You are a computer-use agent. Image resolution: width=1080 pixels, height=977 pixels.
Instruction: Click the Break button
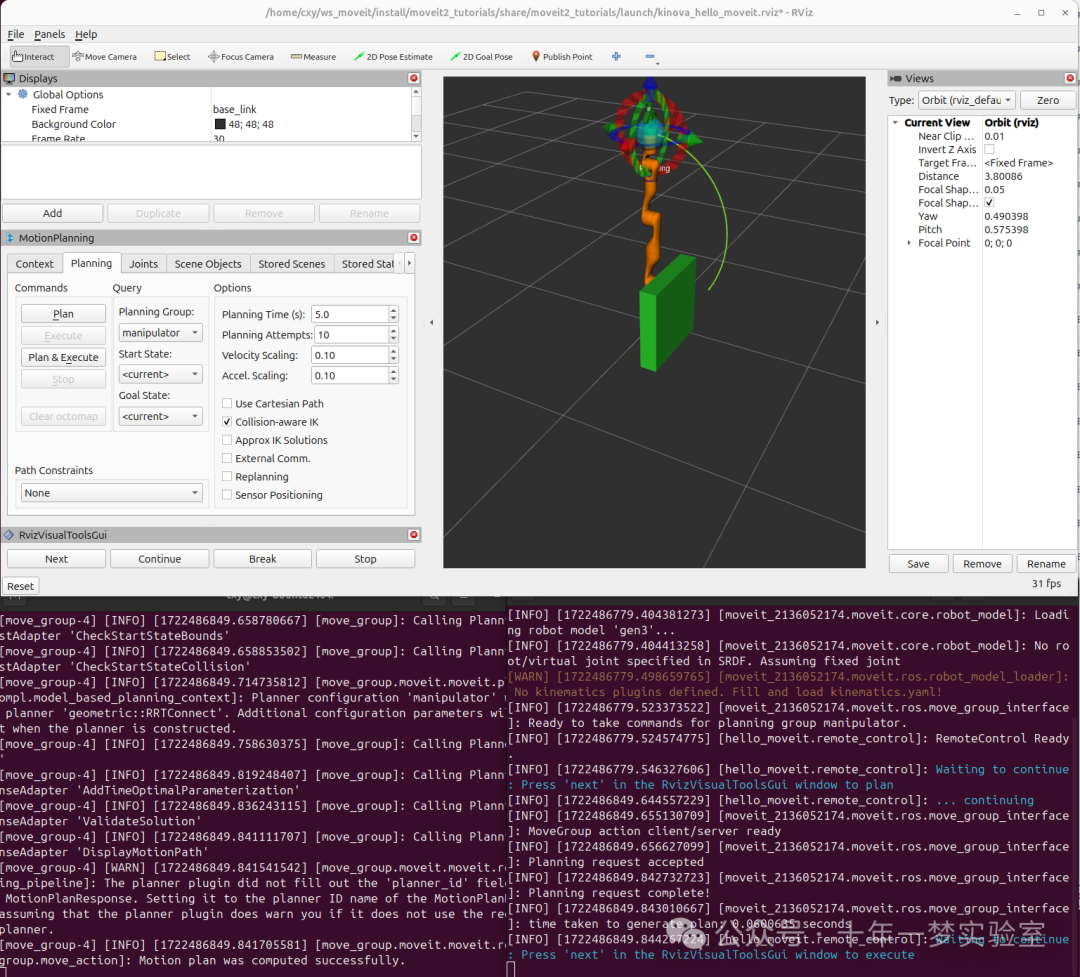tap(262, 559)
